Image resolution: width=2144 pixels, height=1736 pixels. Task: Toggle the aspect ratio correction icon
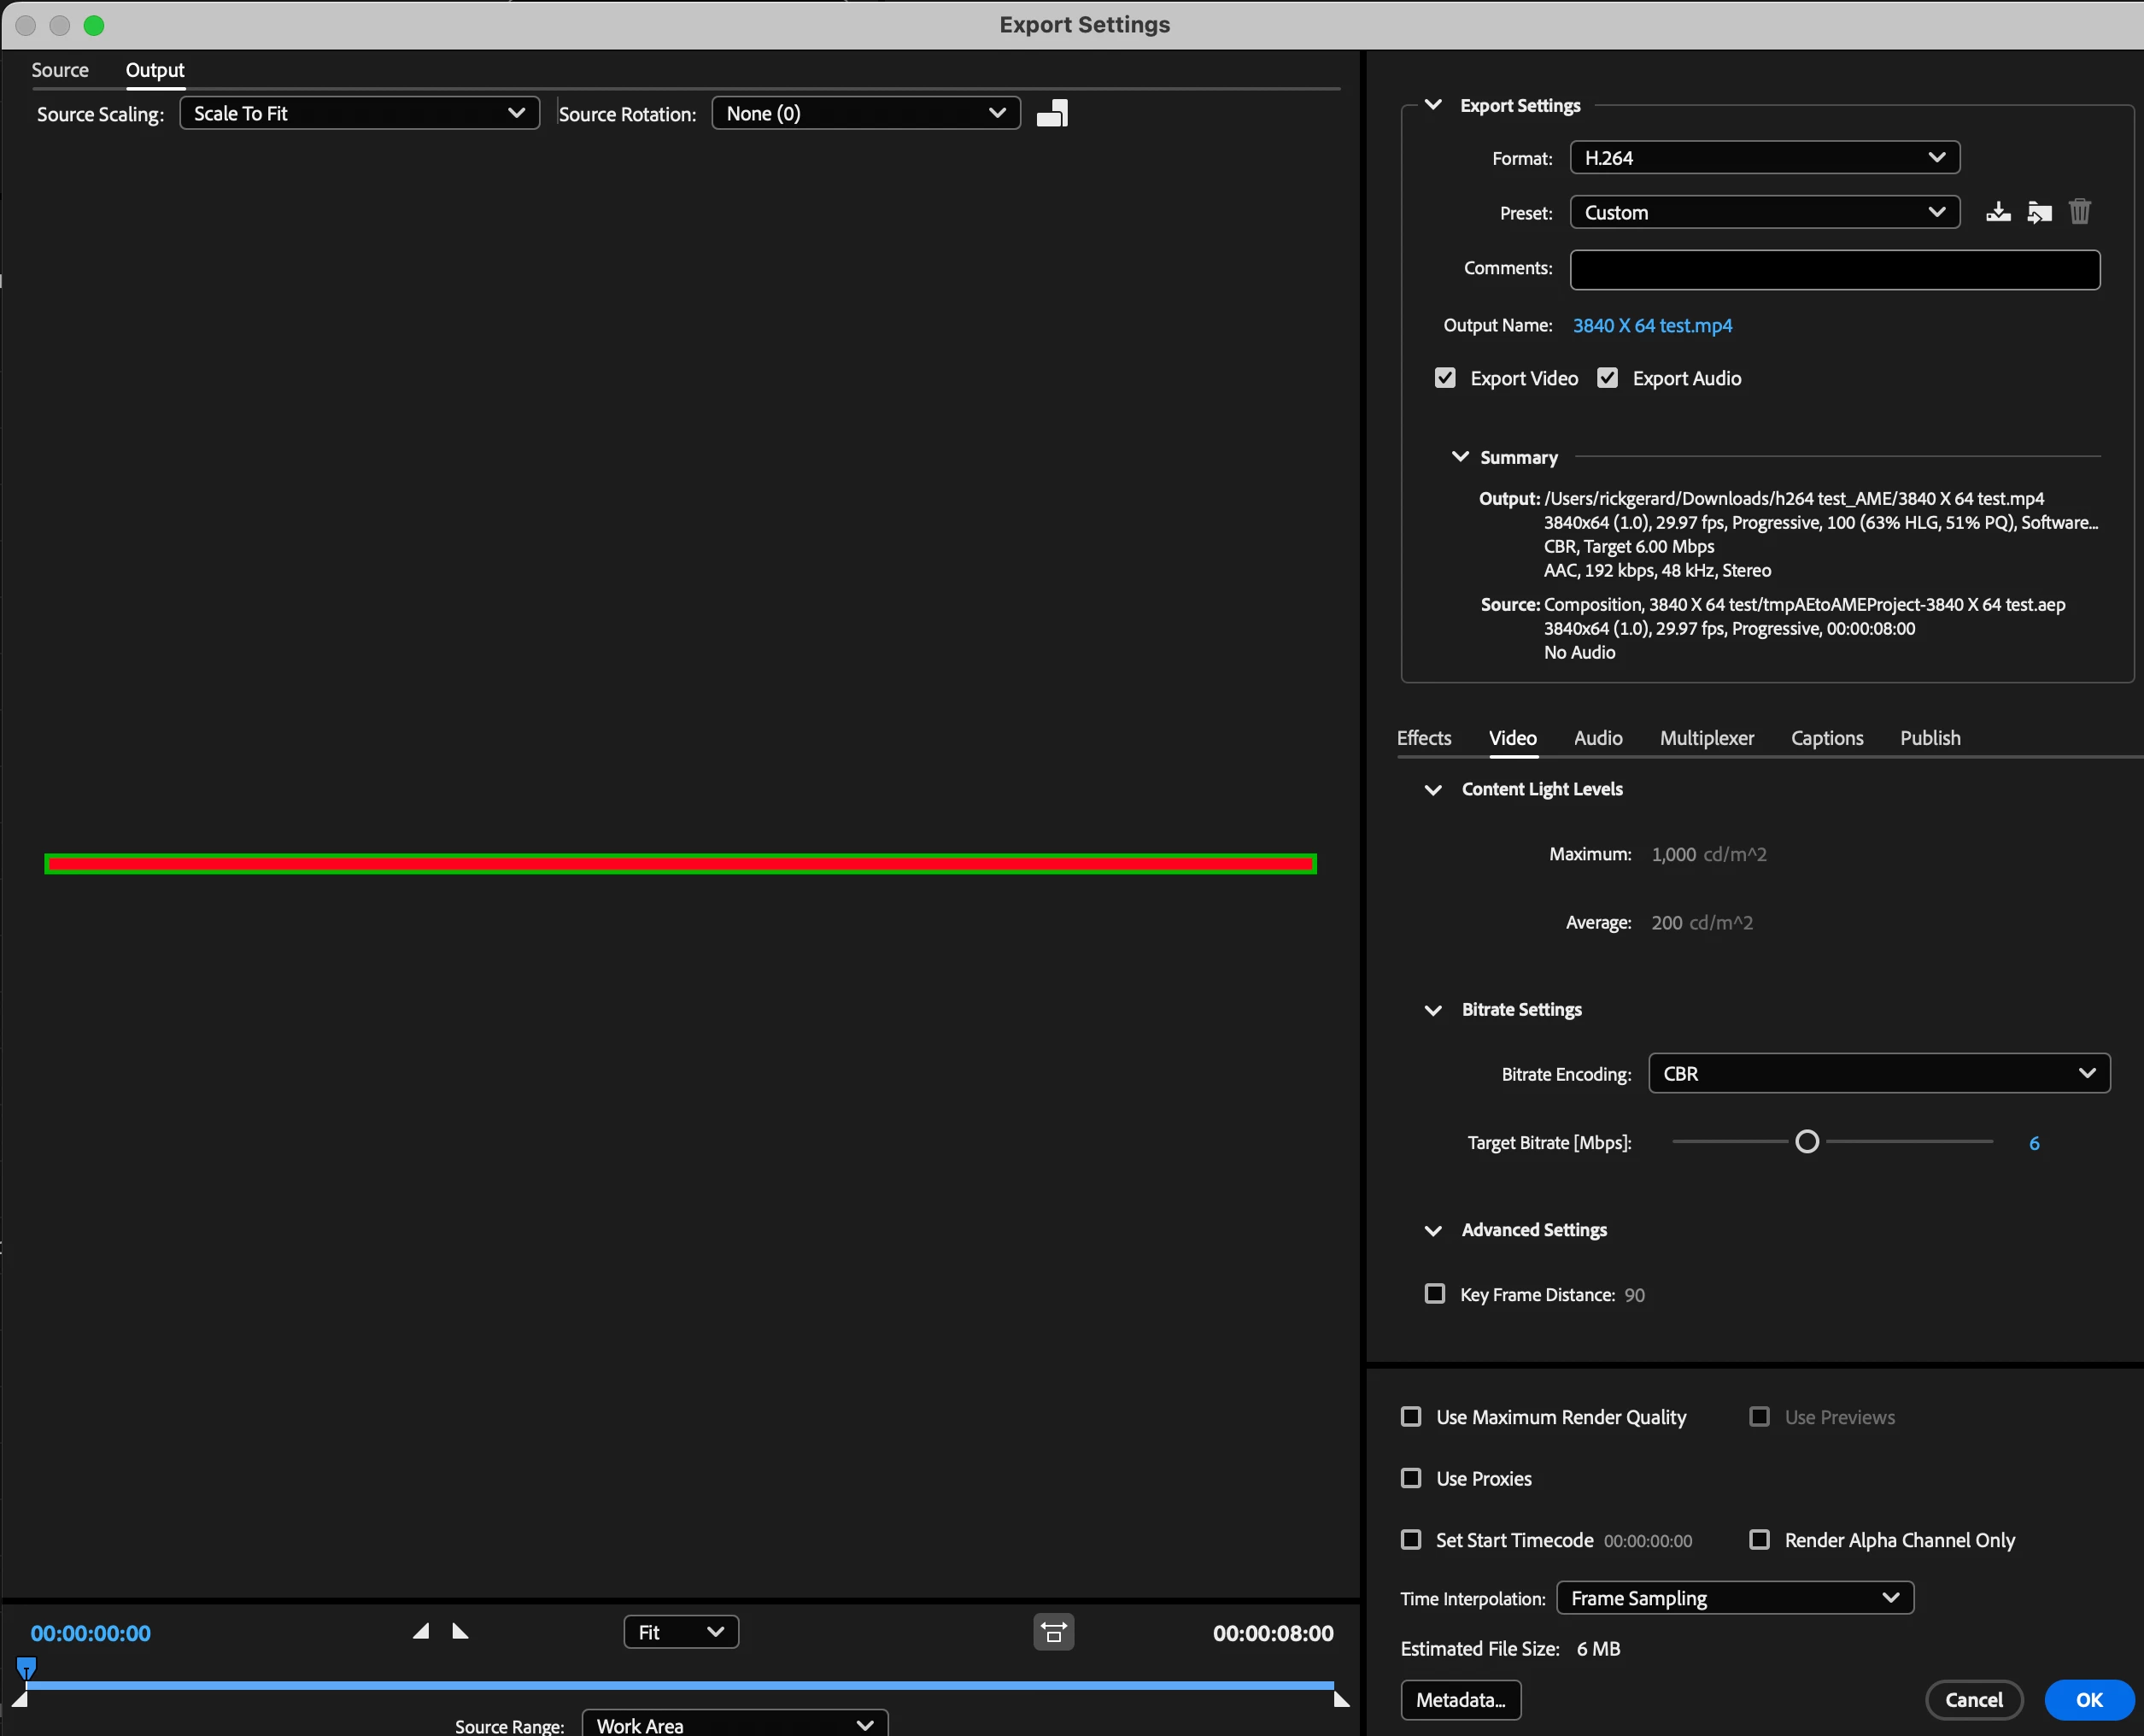(x=1053, y=1632)
